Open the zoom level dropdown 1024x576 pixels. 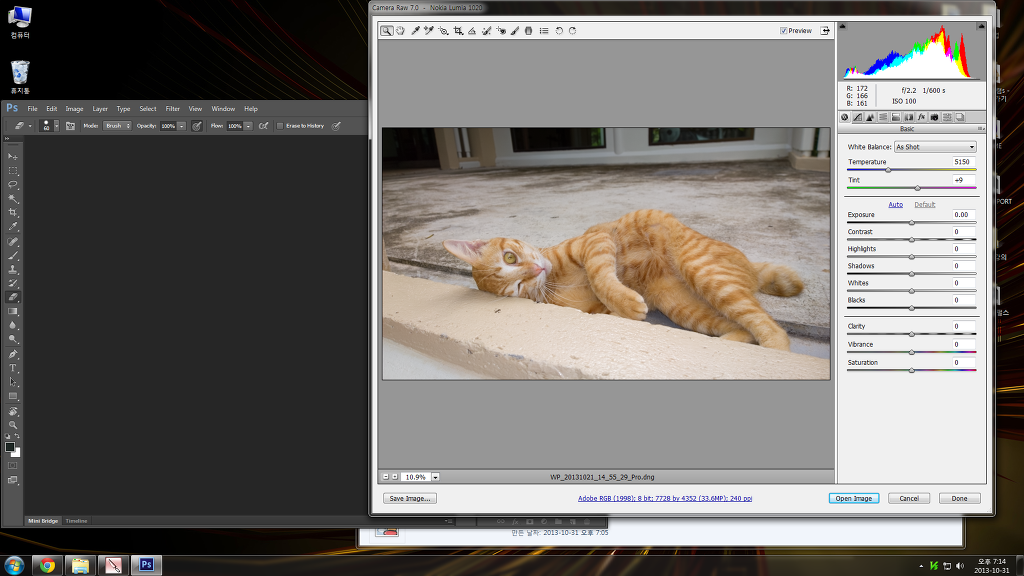tap(435, 477)
